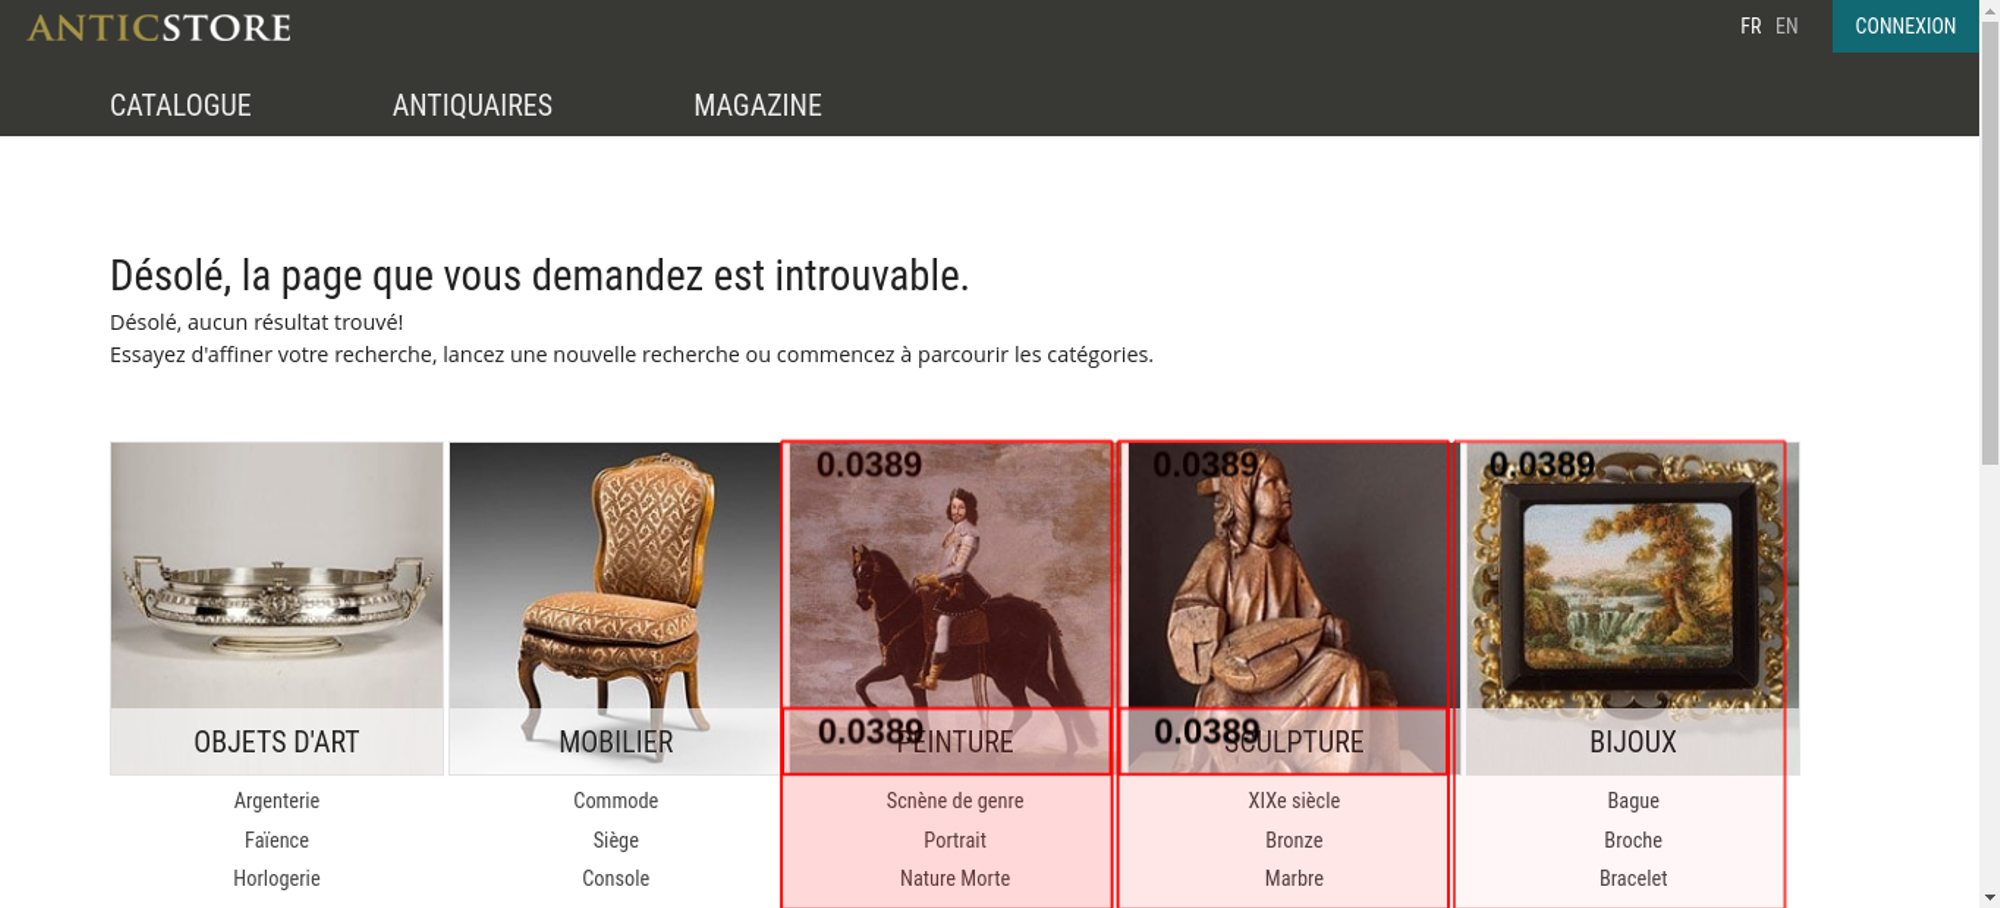
Task: Open the Catalogue menu
Action: pos(180,105)
